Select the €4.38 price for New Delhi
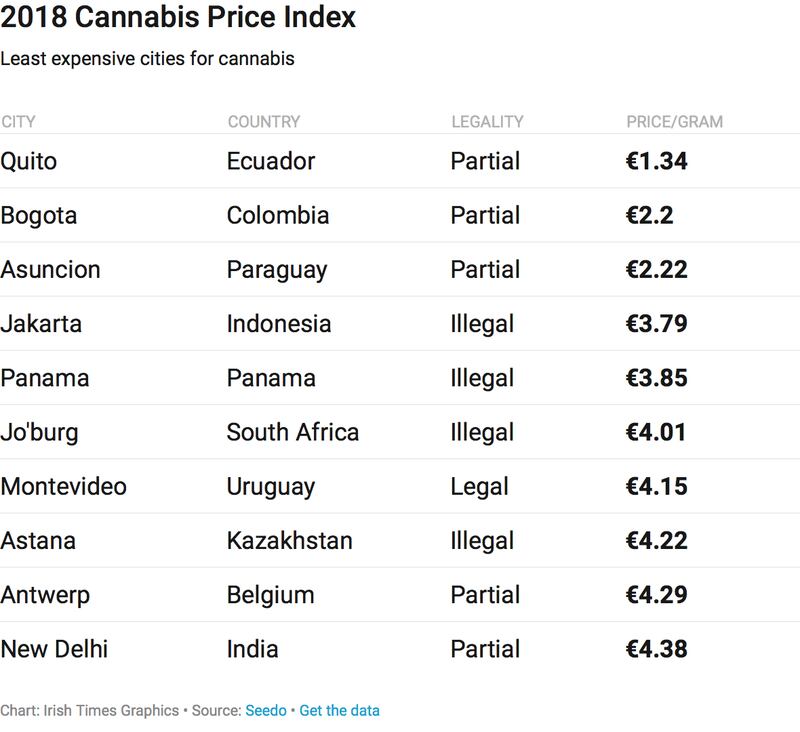Screen dimensions: 800x732 656,649
